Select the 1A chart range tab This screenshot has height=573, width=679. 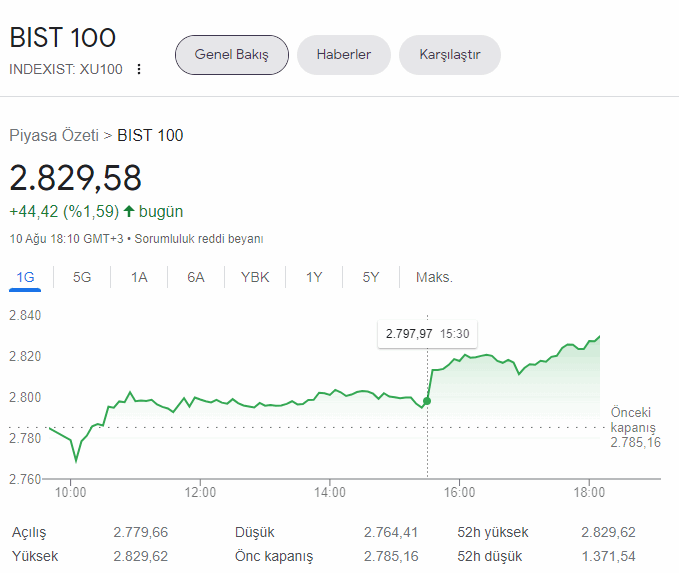click(x=139, y=277)
